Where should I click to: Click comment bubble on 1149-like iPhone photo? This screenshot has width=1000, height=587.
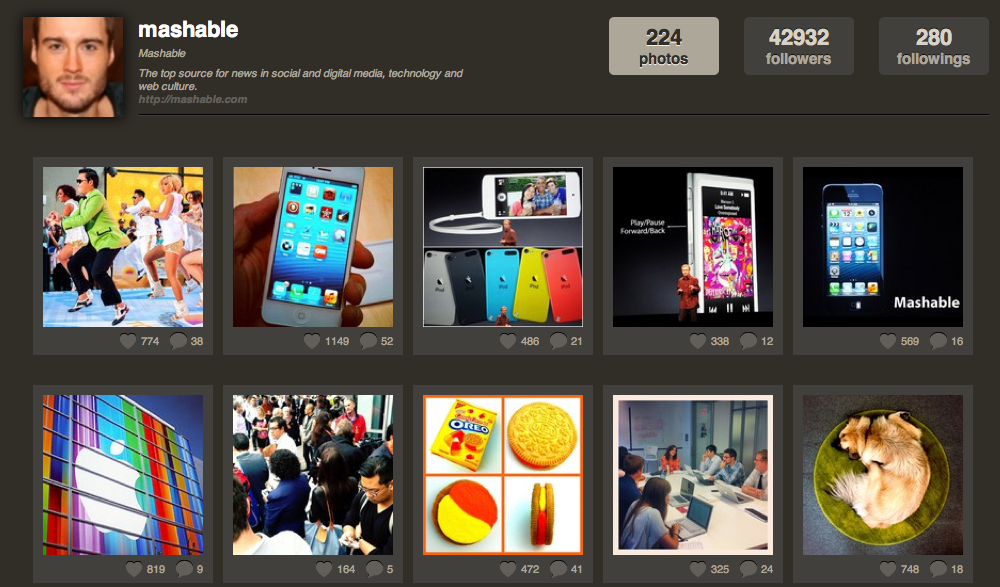pyautogui.click(x=369, y=341)
